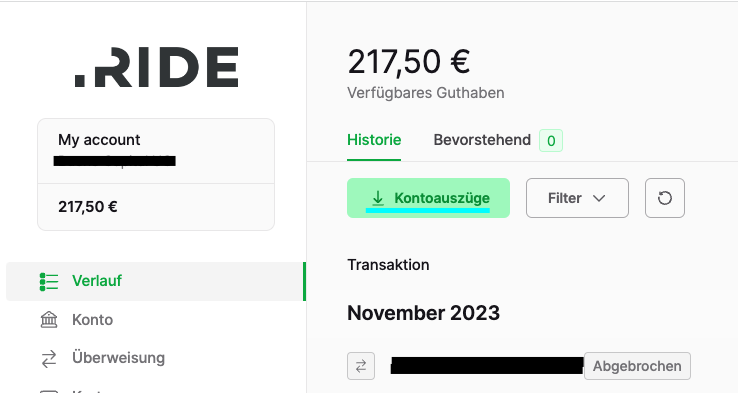
Task: Download Kontoauszüge statements
Action: click(428, 198)
